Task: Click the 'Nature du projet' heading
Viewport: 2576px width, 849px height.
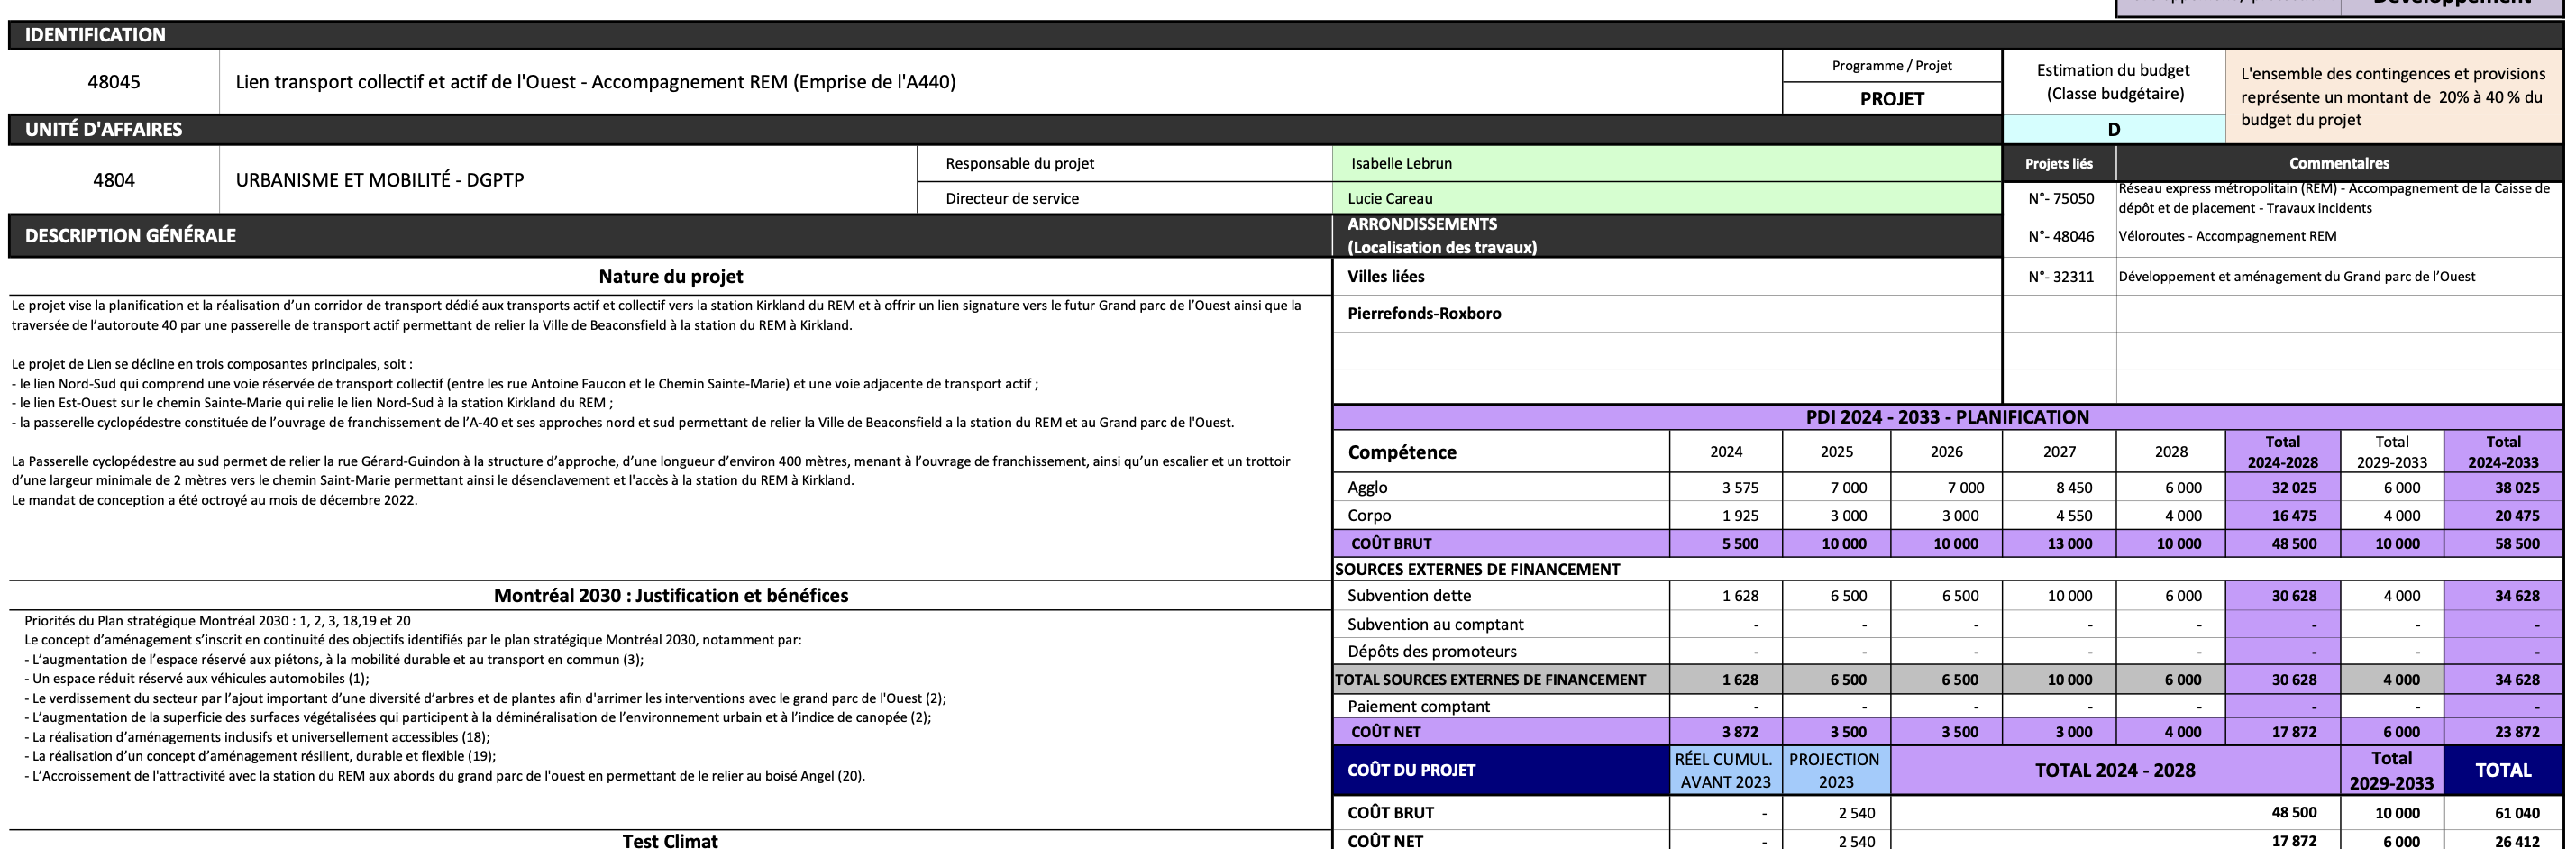Action: click(x=671, y=276)
